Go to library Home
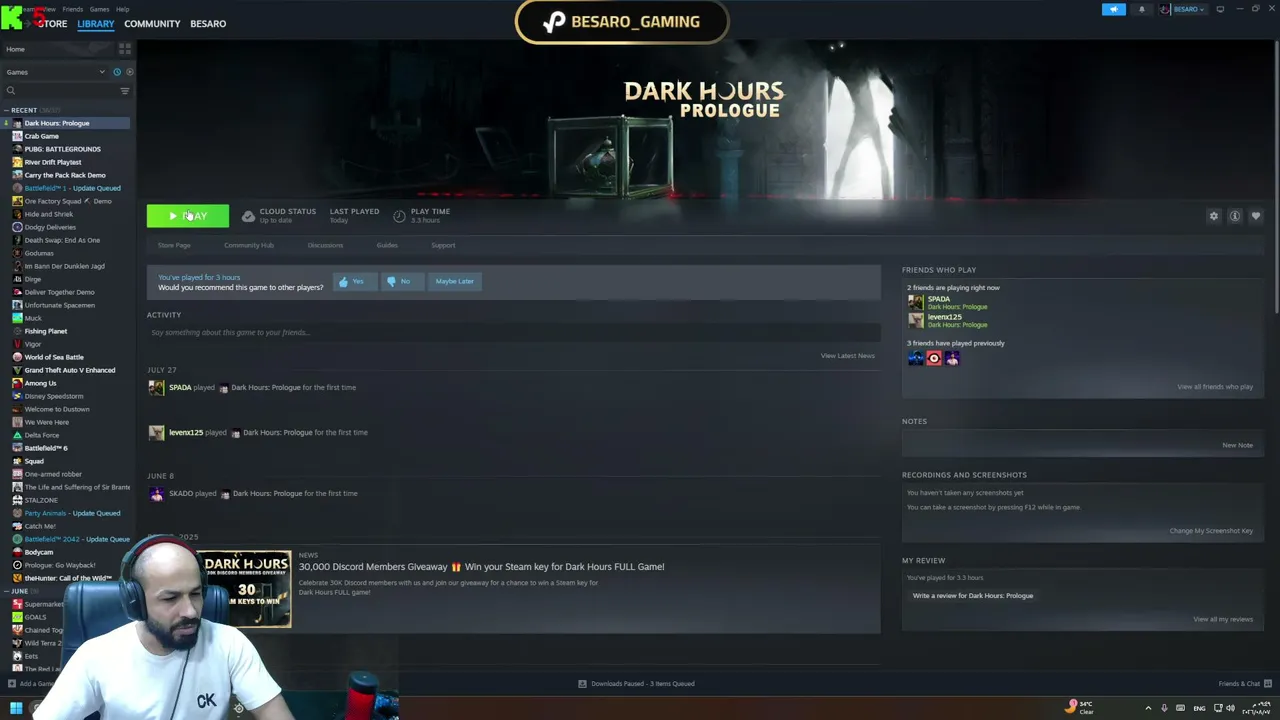 click(x=15, y=49)
